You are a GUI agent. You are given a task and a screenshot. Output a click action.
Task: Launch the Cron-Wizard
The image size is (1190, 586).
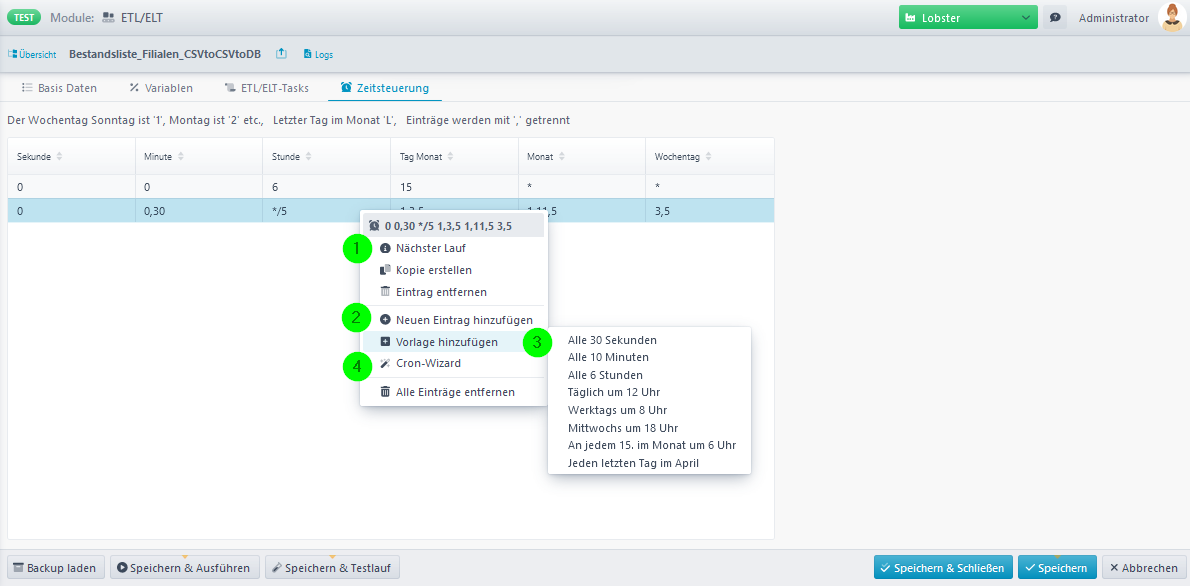click(428, 363)
